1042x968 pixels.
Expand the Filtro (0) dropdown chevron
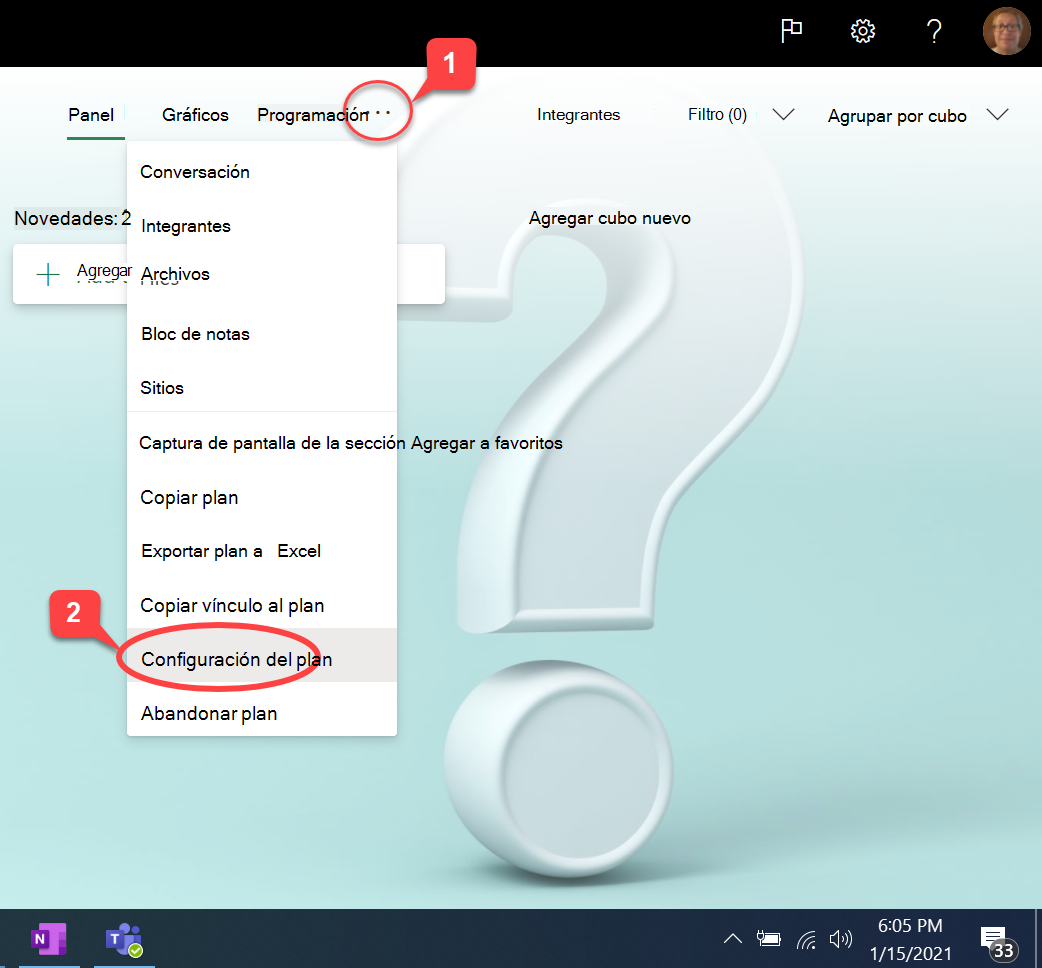783,114
